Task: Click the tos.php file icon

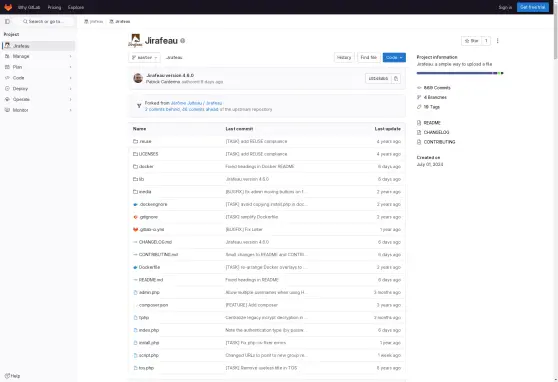Action: pos(135,368)
